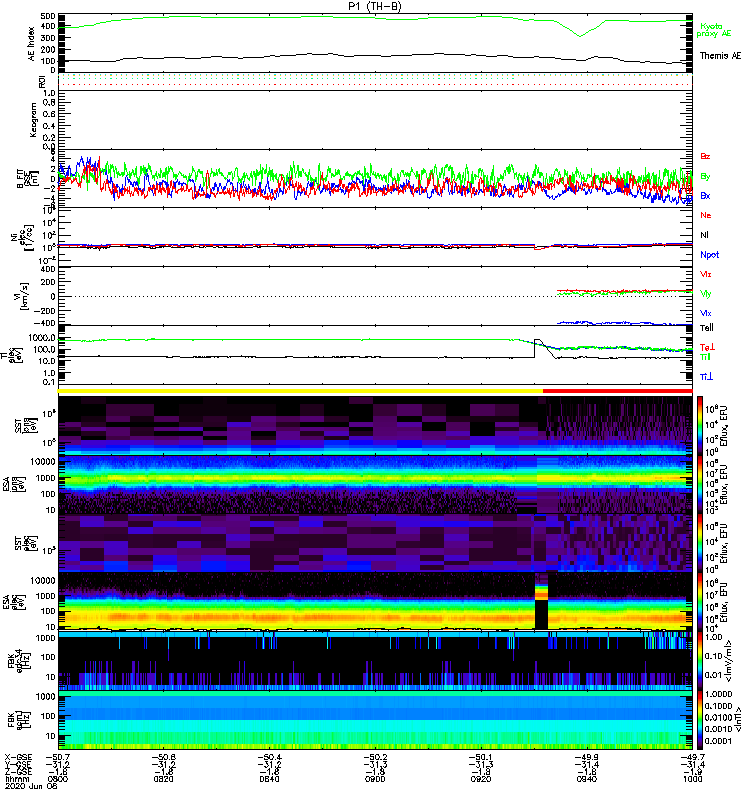The image size is (750, 800).
Task: Click the FBK magnetic field nT color bar
Action: click(700, 721)
